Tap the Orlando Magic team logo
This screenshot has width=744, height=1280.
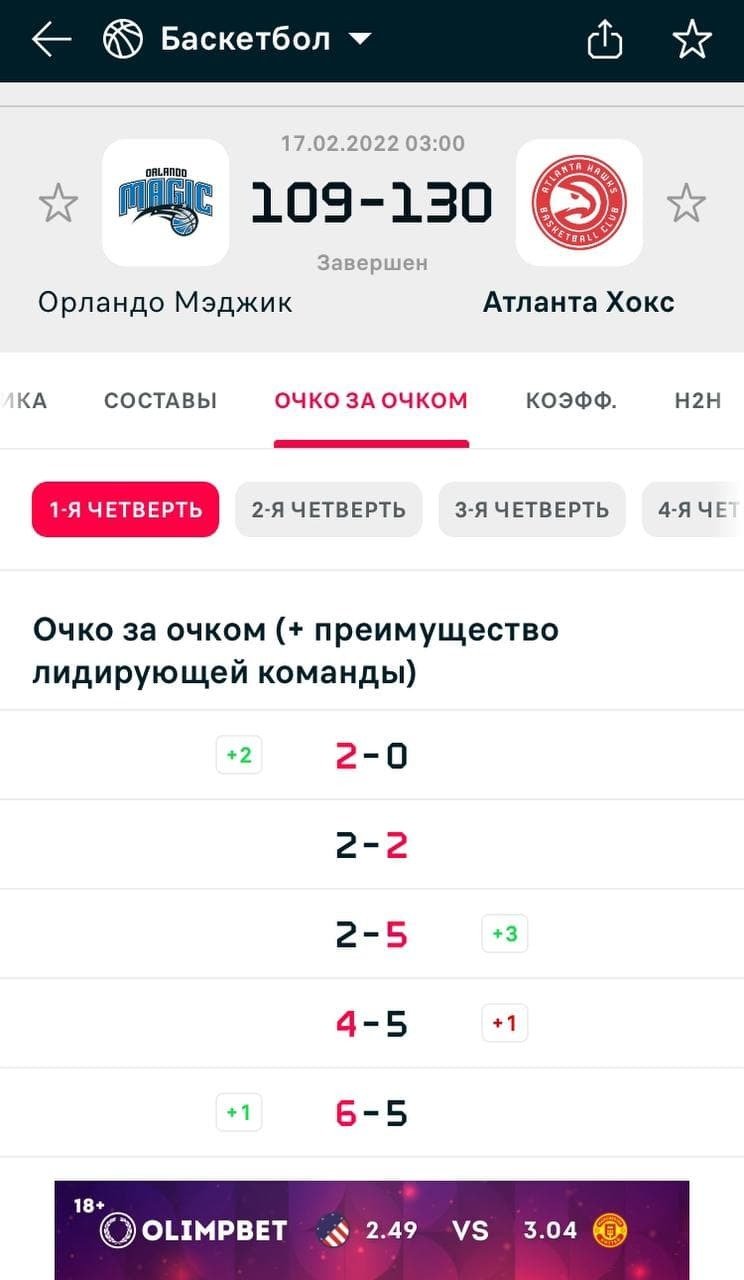click(x=166, y=202)
